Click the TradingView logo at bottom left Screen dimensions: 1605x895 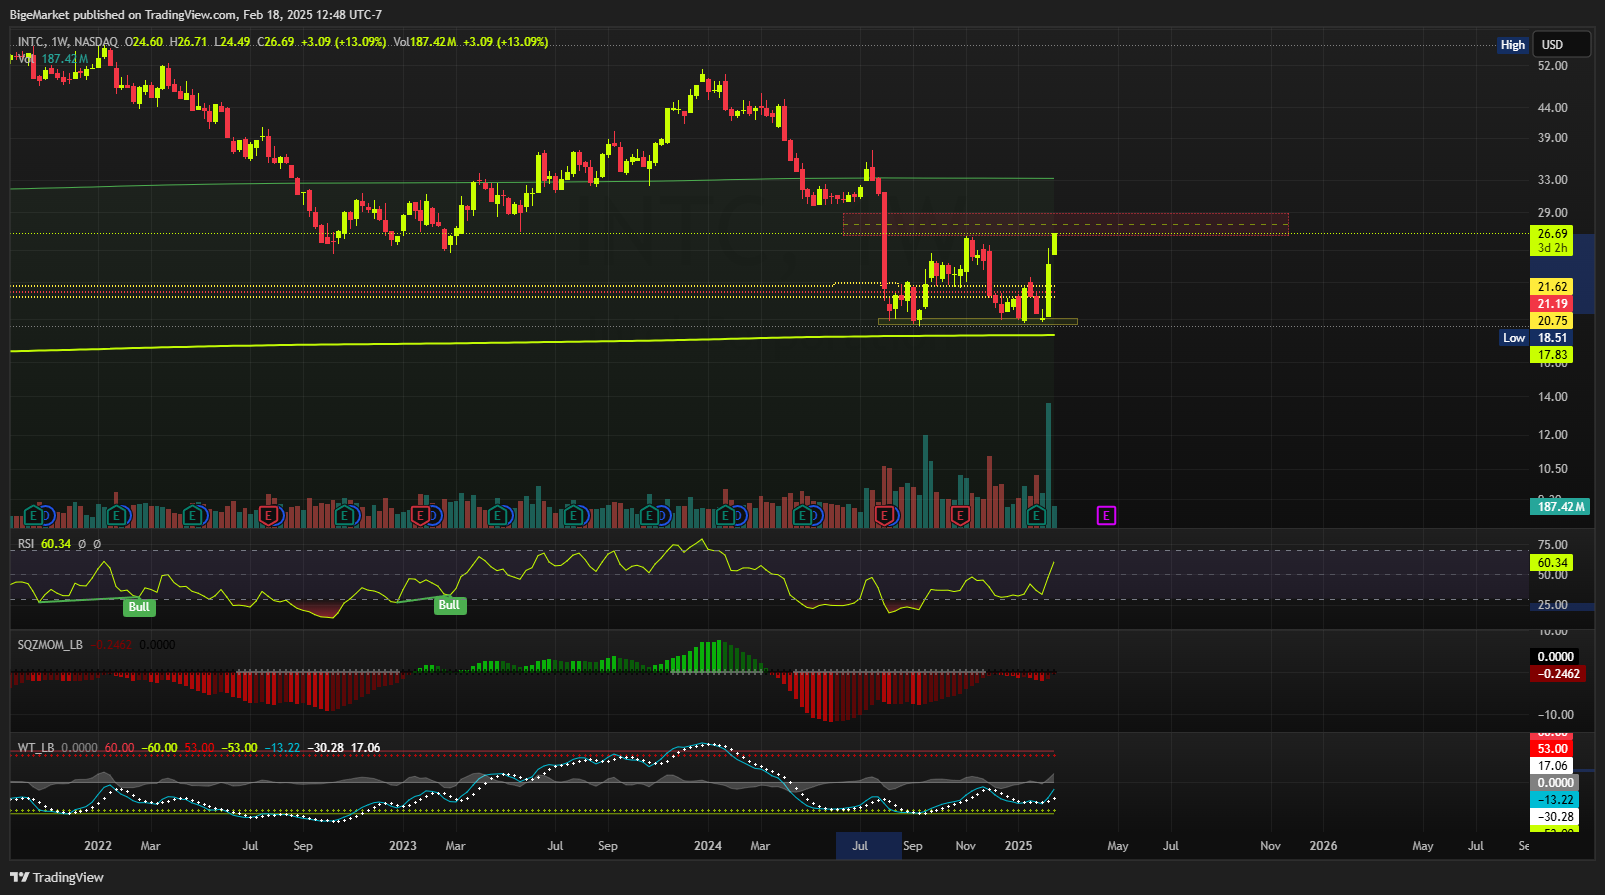(x=57, y=877)
